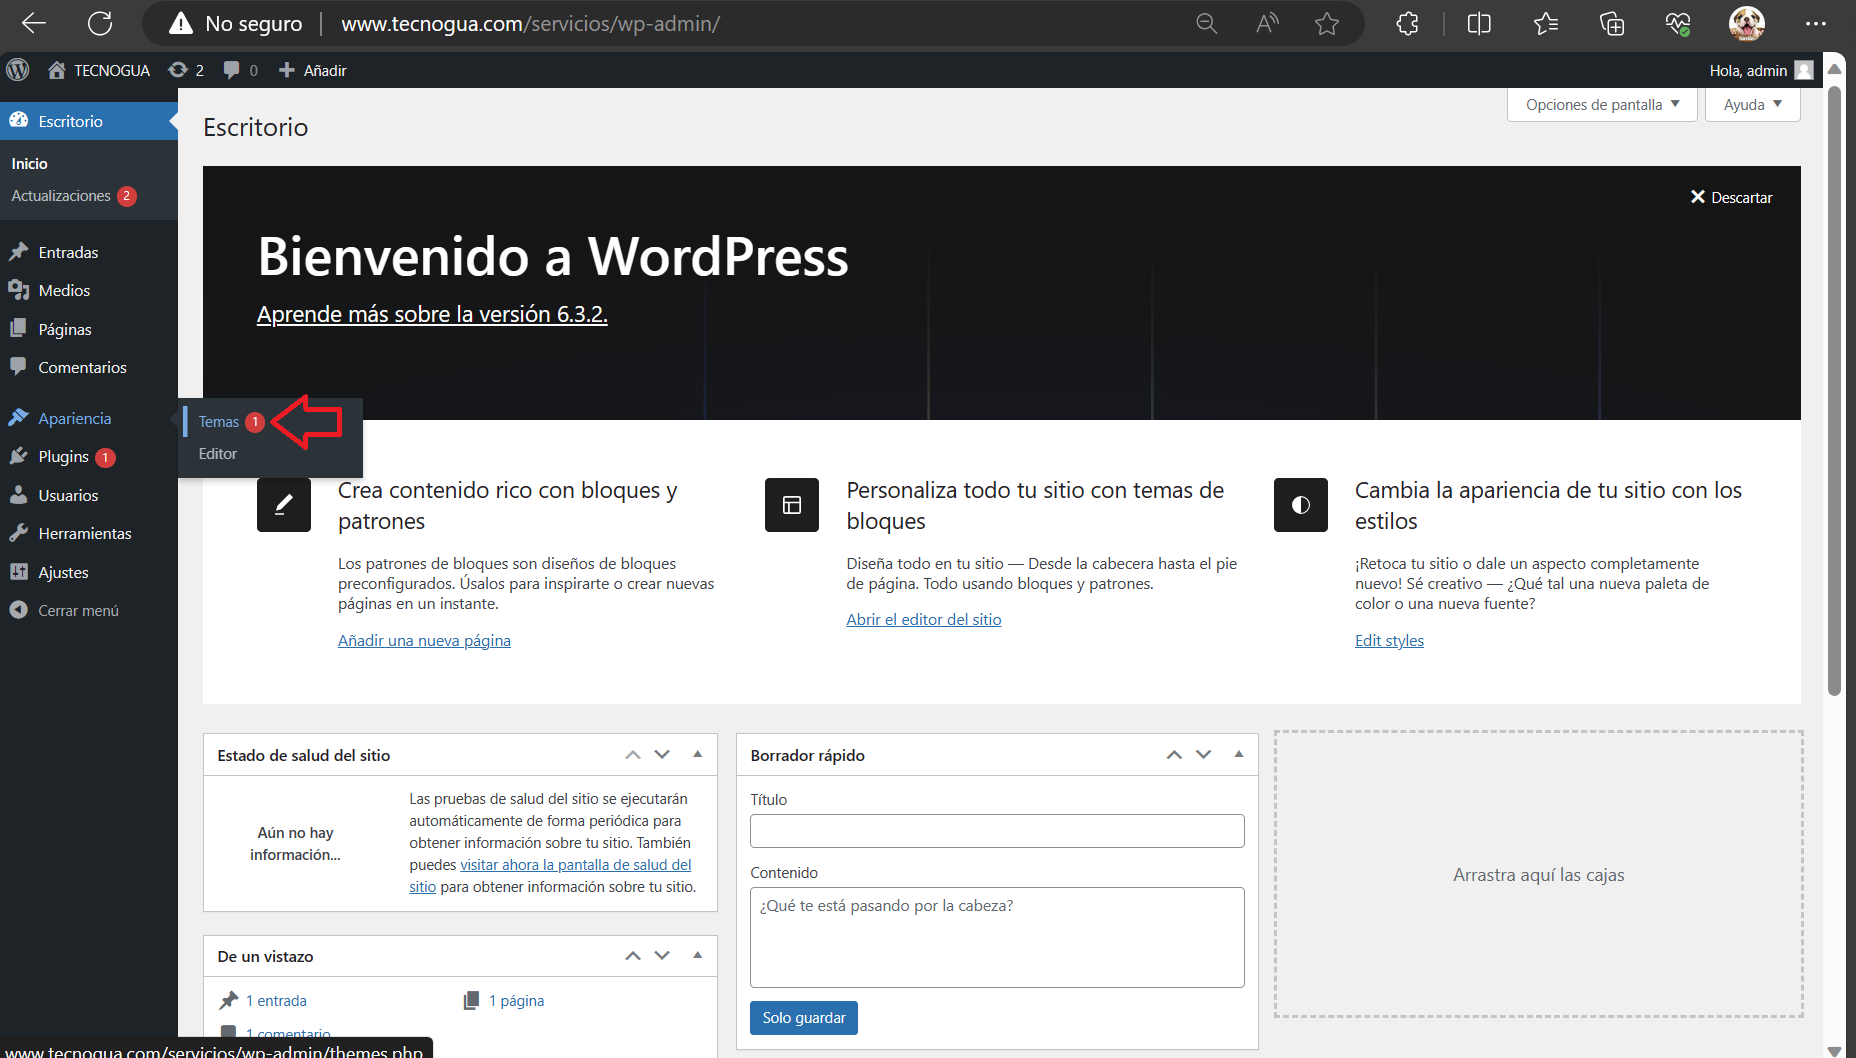Click the Añadir plus button in admin bar
Screen dimensions: 1856x1058
[312, 70]
